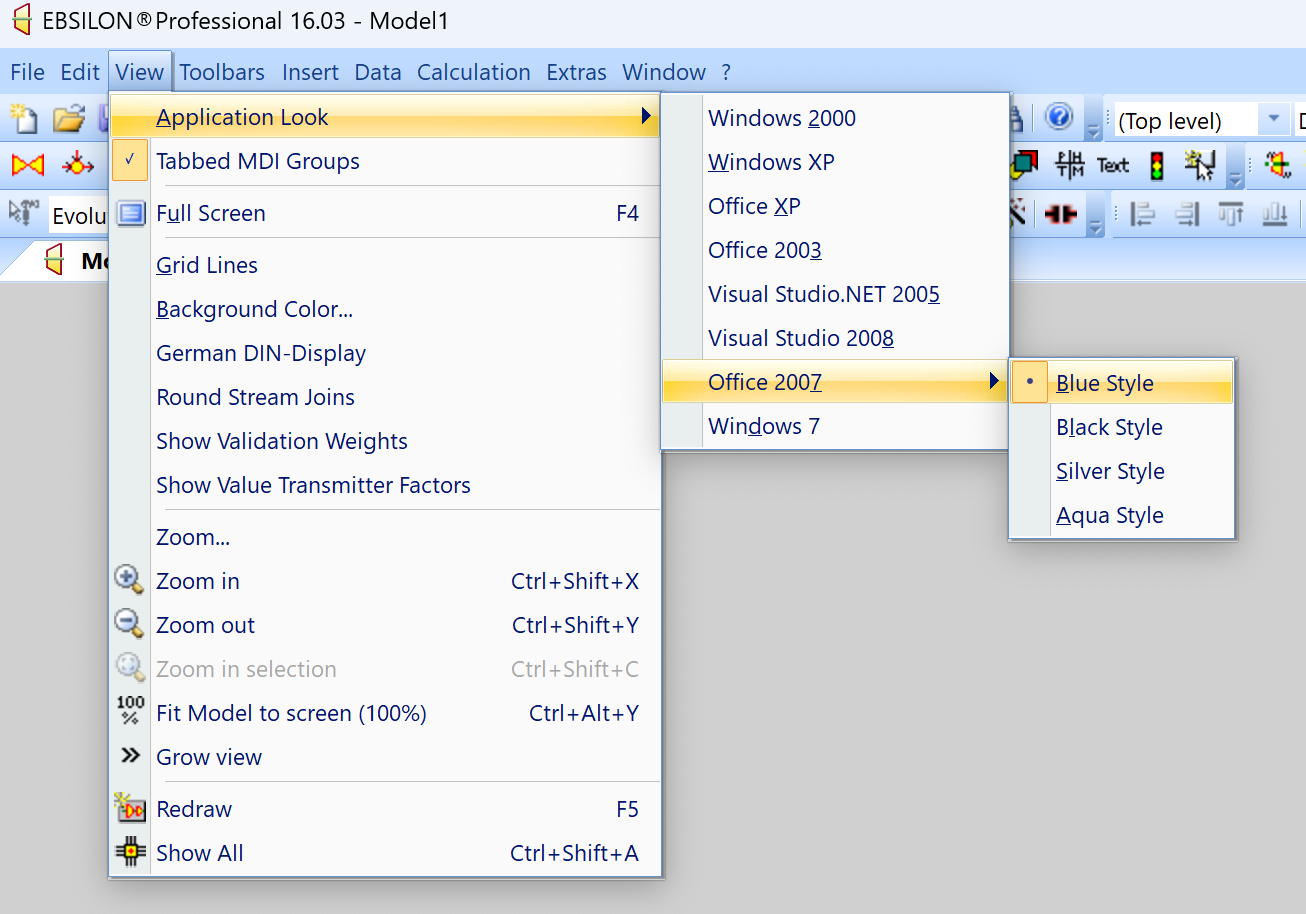Screen dimensions: 1306x914
Task: Click the selection cursor with sparkle icon
Action: pyautogui.click(x=1200, y=165)
